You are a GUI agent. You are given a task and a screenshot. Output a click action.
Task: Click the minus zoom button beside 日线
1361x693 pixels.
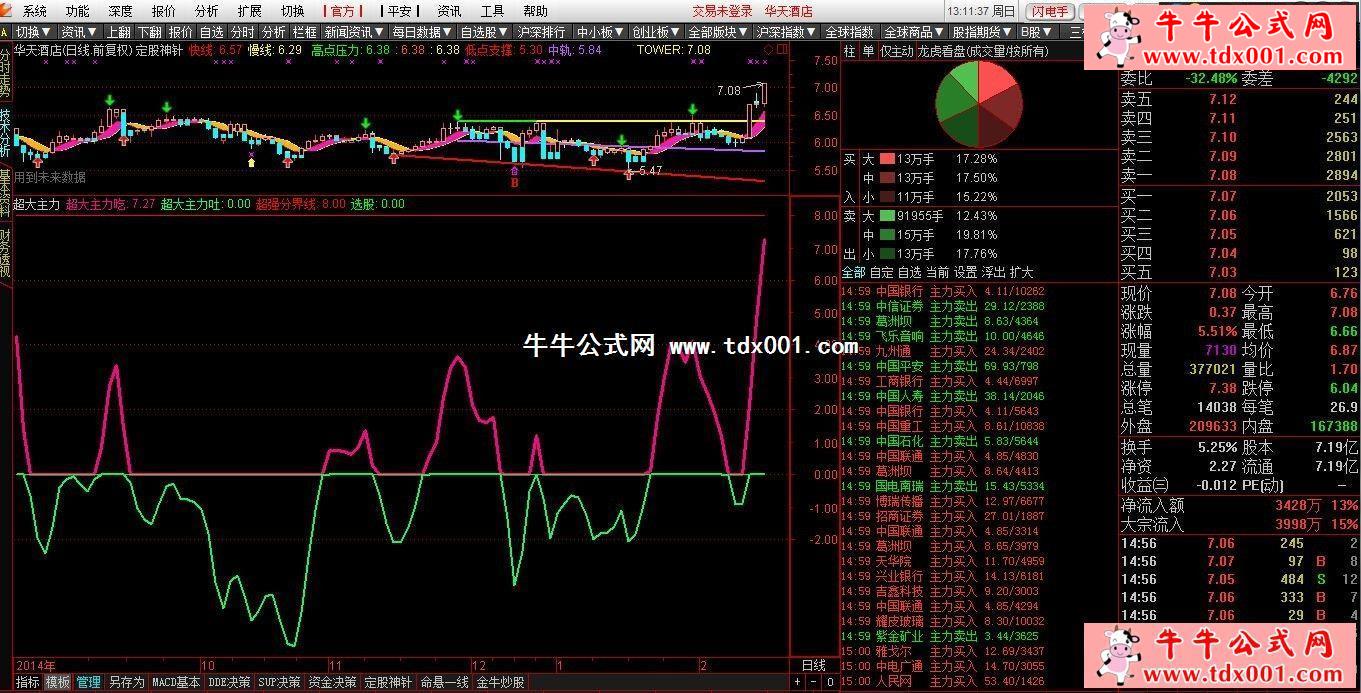tap(813, 683)
